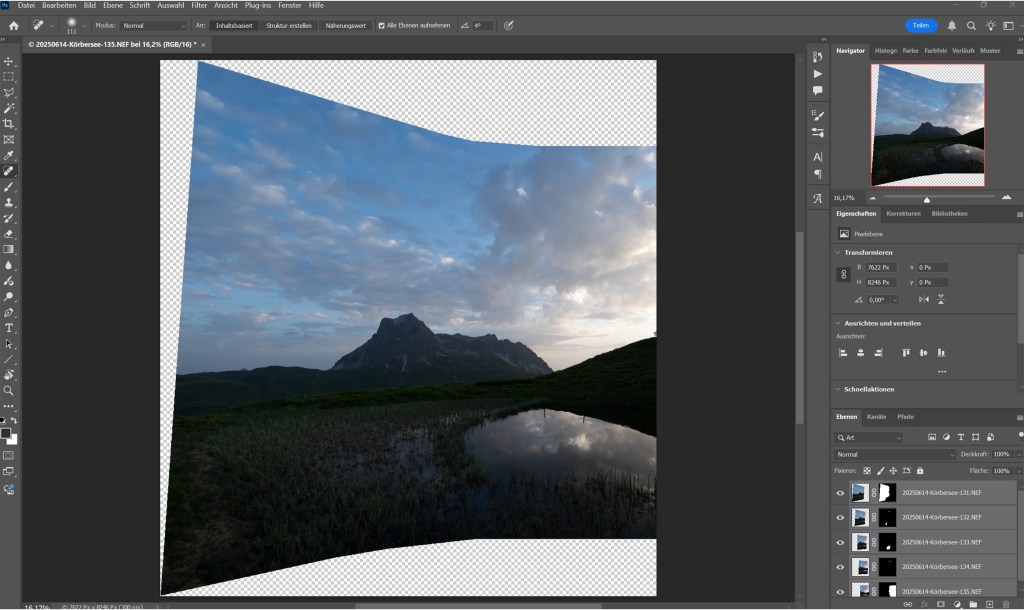Select the 'Struktur erstellen' option

click(x=292, y=26)
